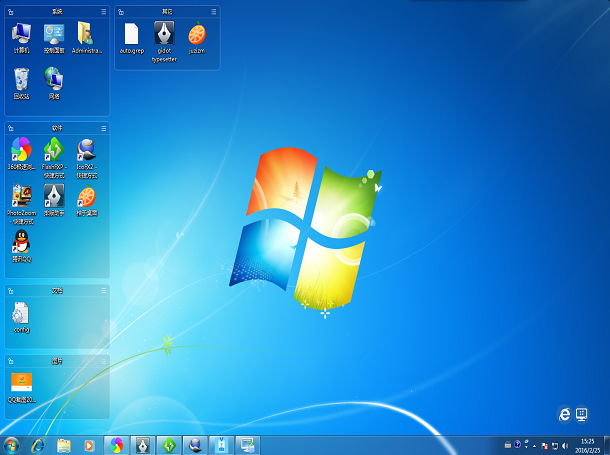
Task: Open the volume speaker control
Action: point(565,446)
